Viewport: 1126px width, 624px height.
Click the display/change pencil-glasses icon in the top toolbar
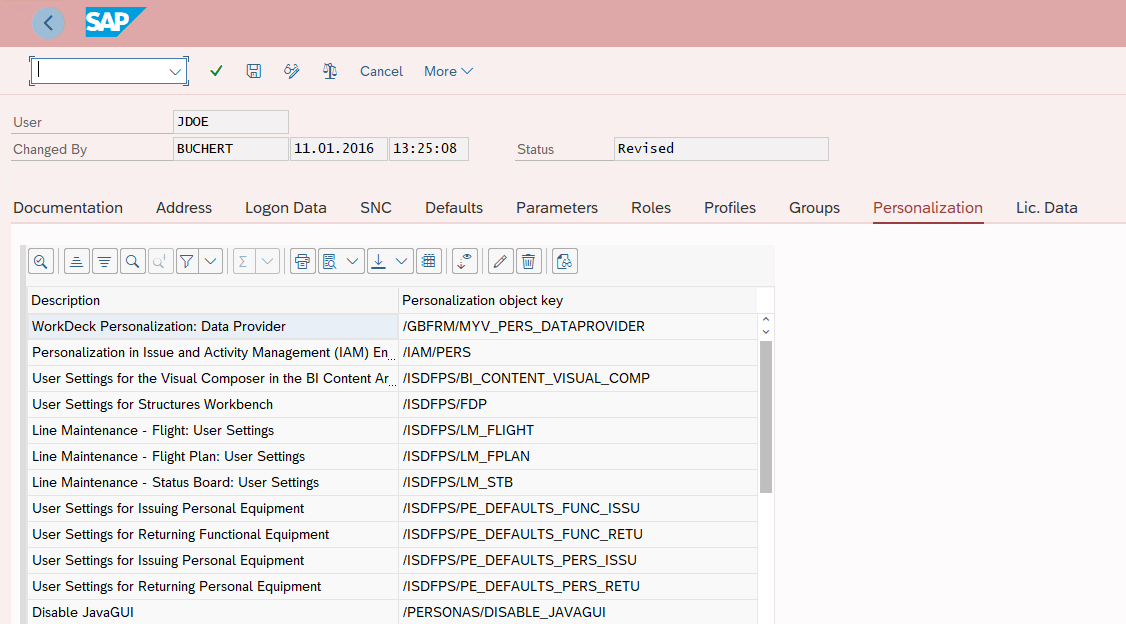click(x=292, y=71)
